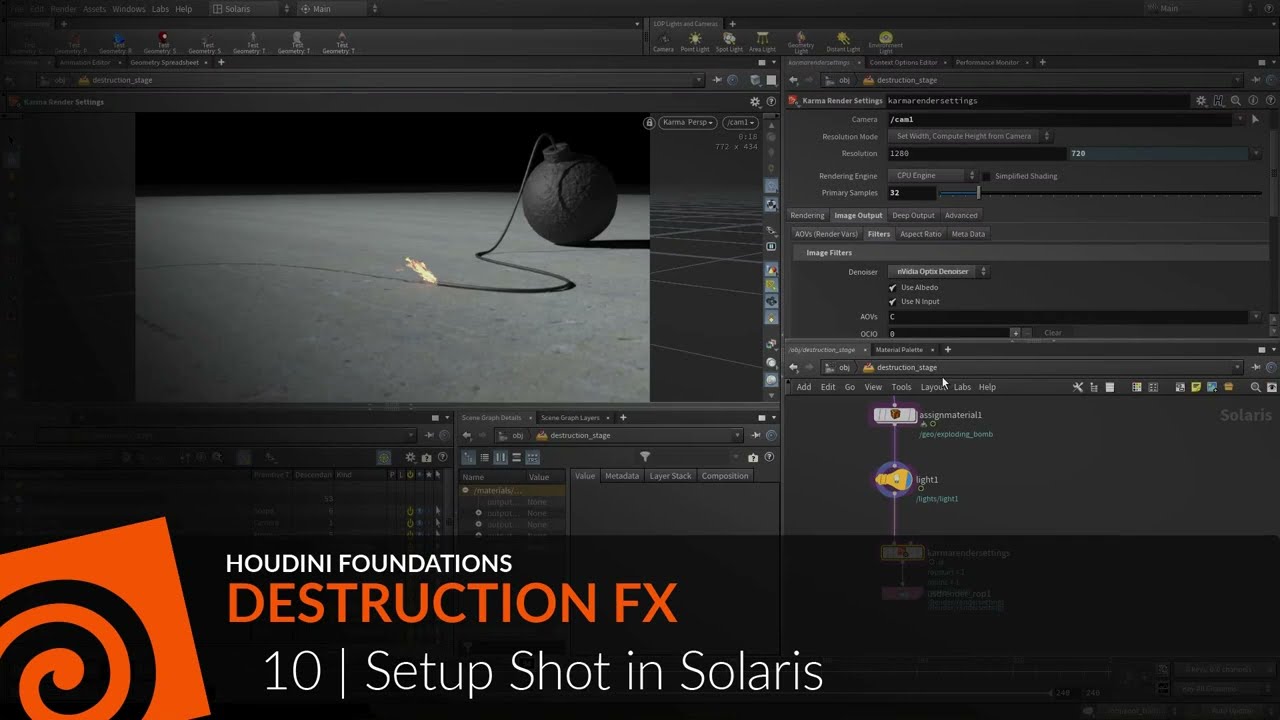Open the network editor View menu
Viewport: 1280px width, 720px height.
(x=873, y=387)
